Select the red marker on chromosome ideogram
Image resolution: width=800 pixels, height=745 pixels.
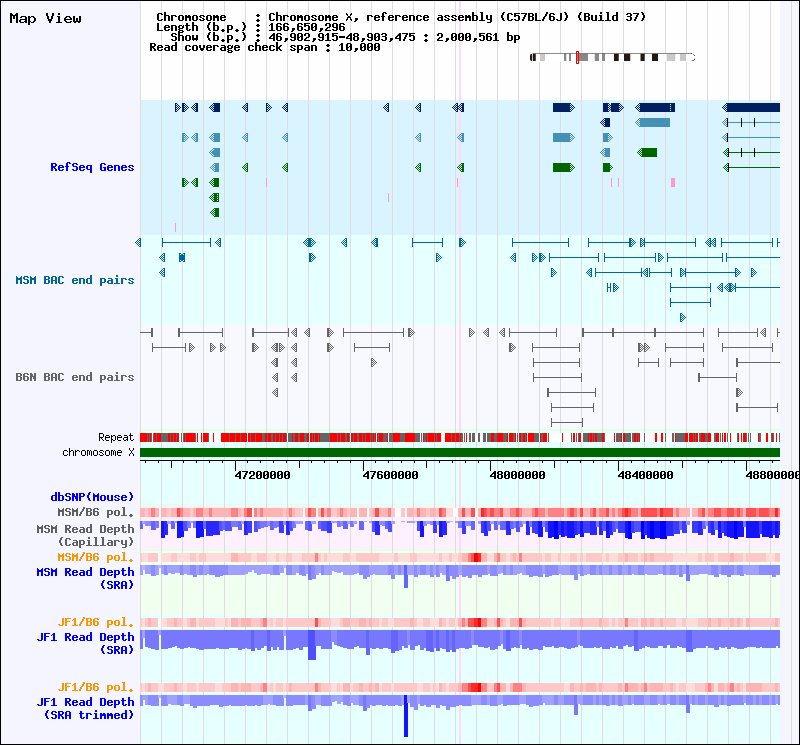577,57
